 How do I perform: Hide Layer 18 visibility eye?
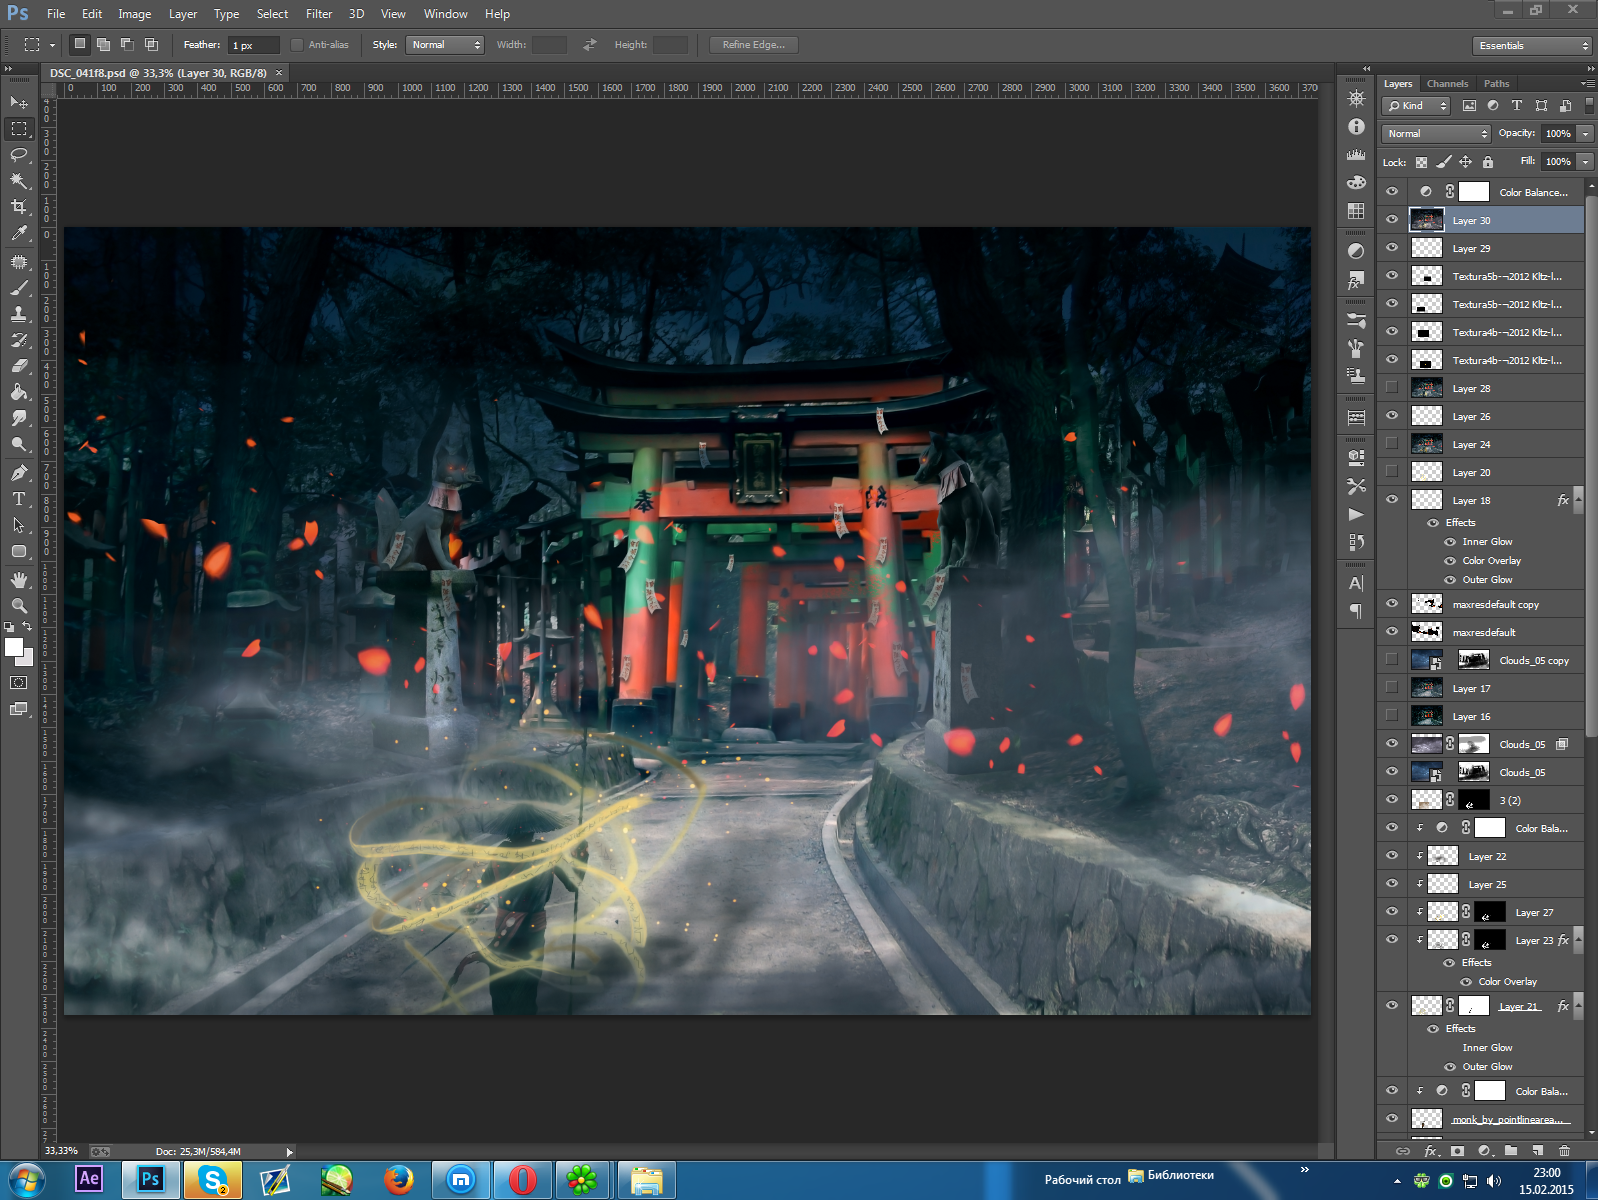pos(1392,500)
